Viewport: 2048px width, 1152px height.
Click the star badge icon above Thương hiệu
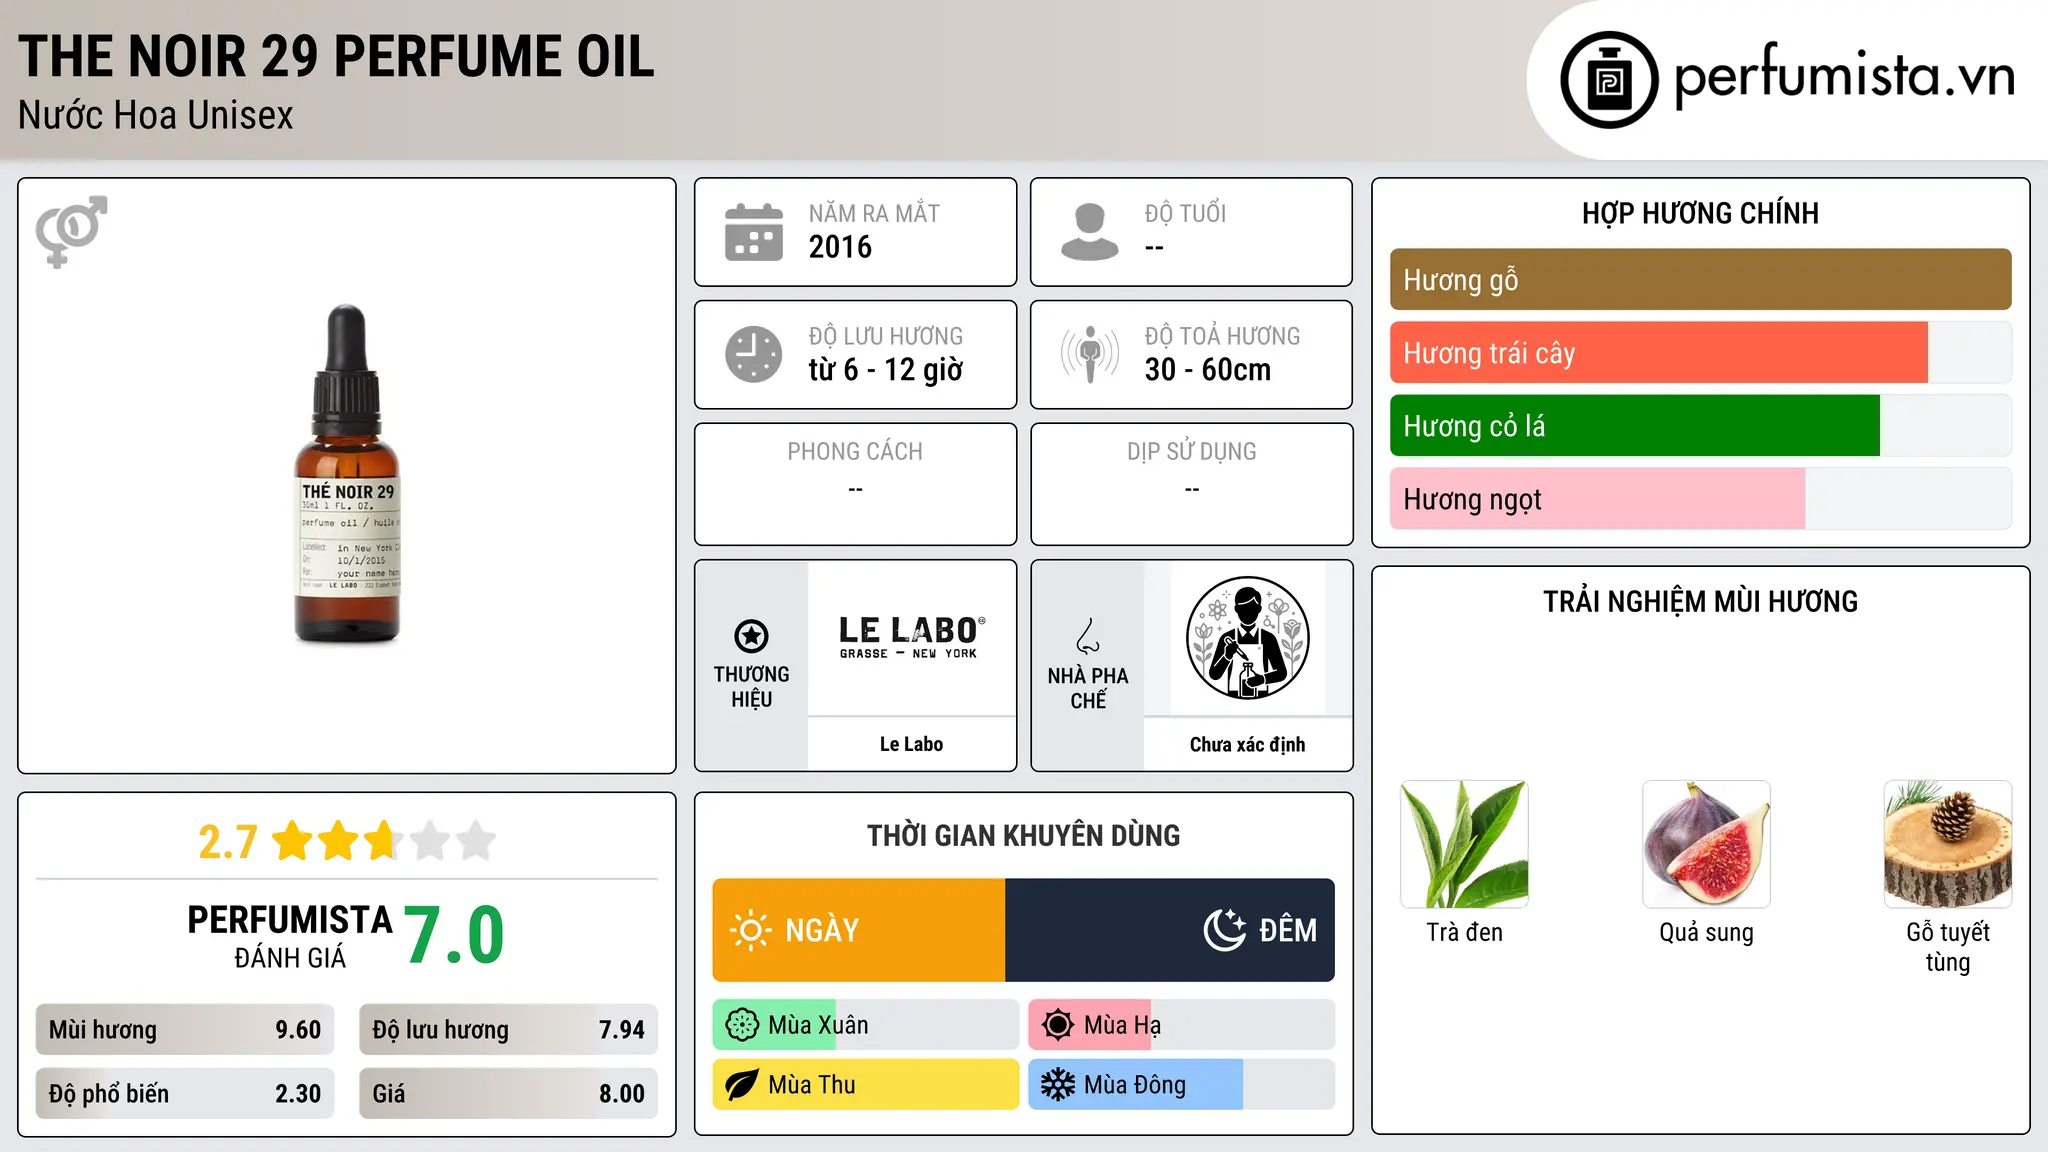point(751,636)
